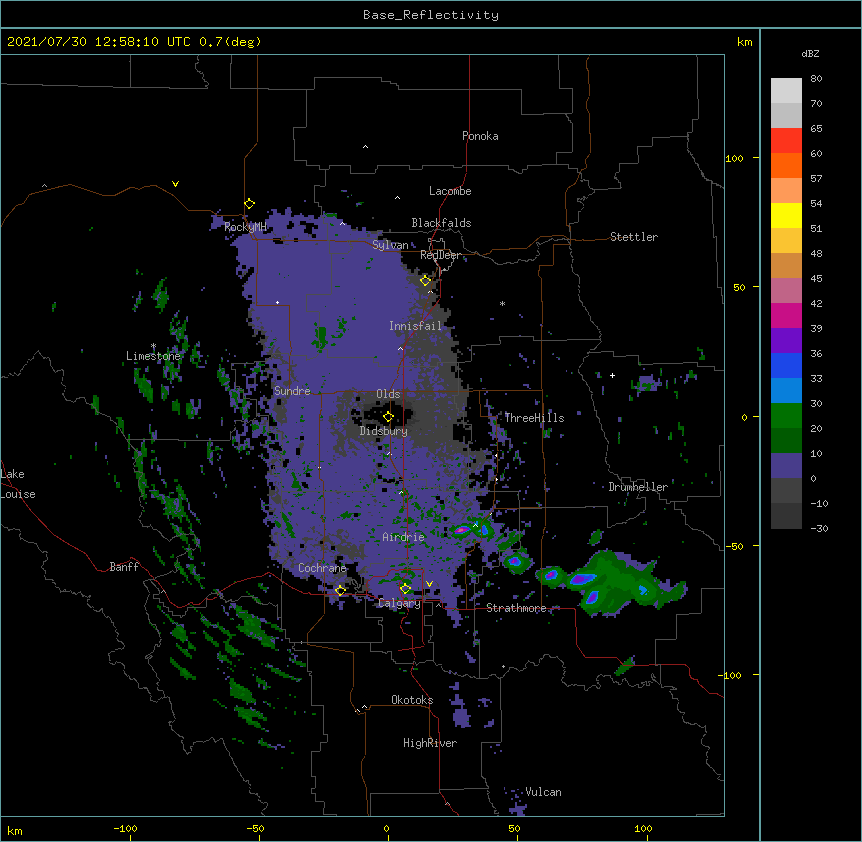
Task: Select the yellow 51-54 dBZ legend swatch
Action: pyautogui.click(x=786, y=216)
